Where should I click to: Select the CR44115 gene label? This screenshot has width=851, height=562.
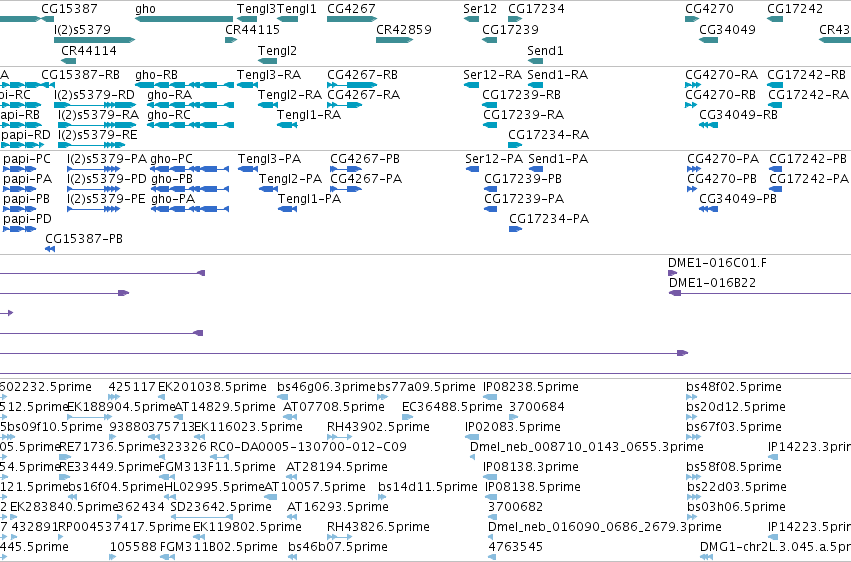252,29
